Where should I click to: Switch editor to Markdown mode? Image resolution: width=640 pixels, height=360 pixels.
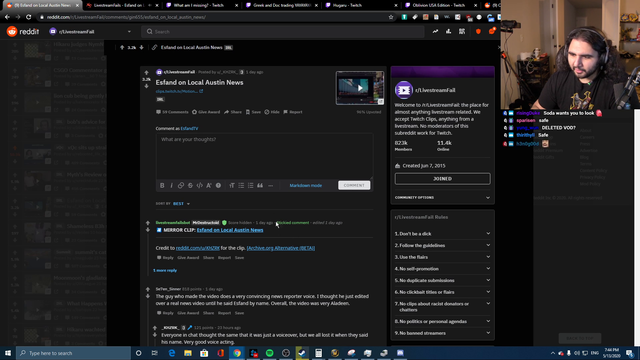tap(305, 185)
